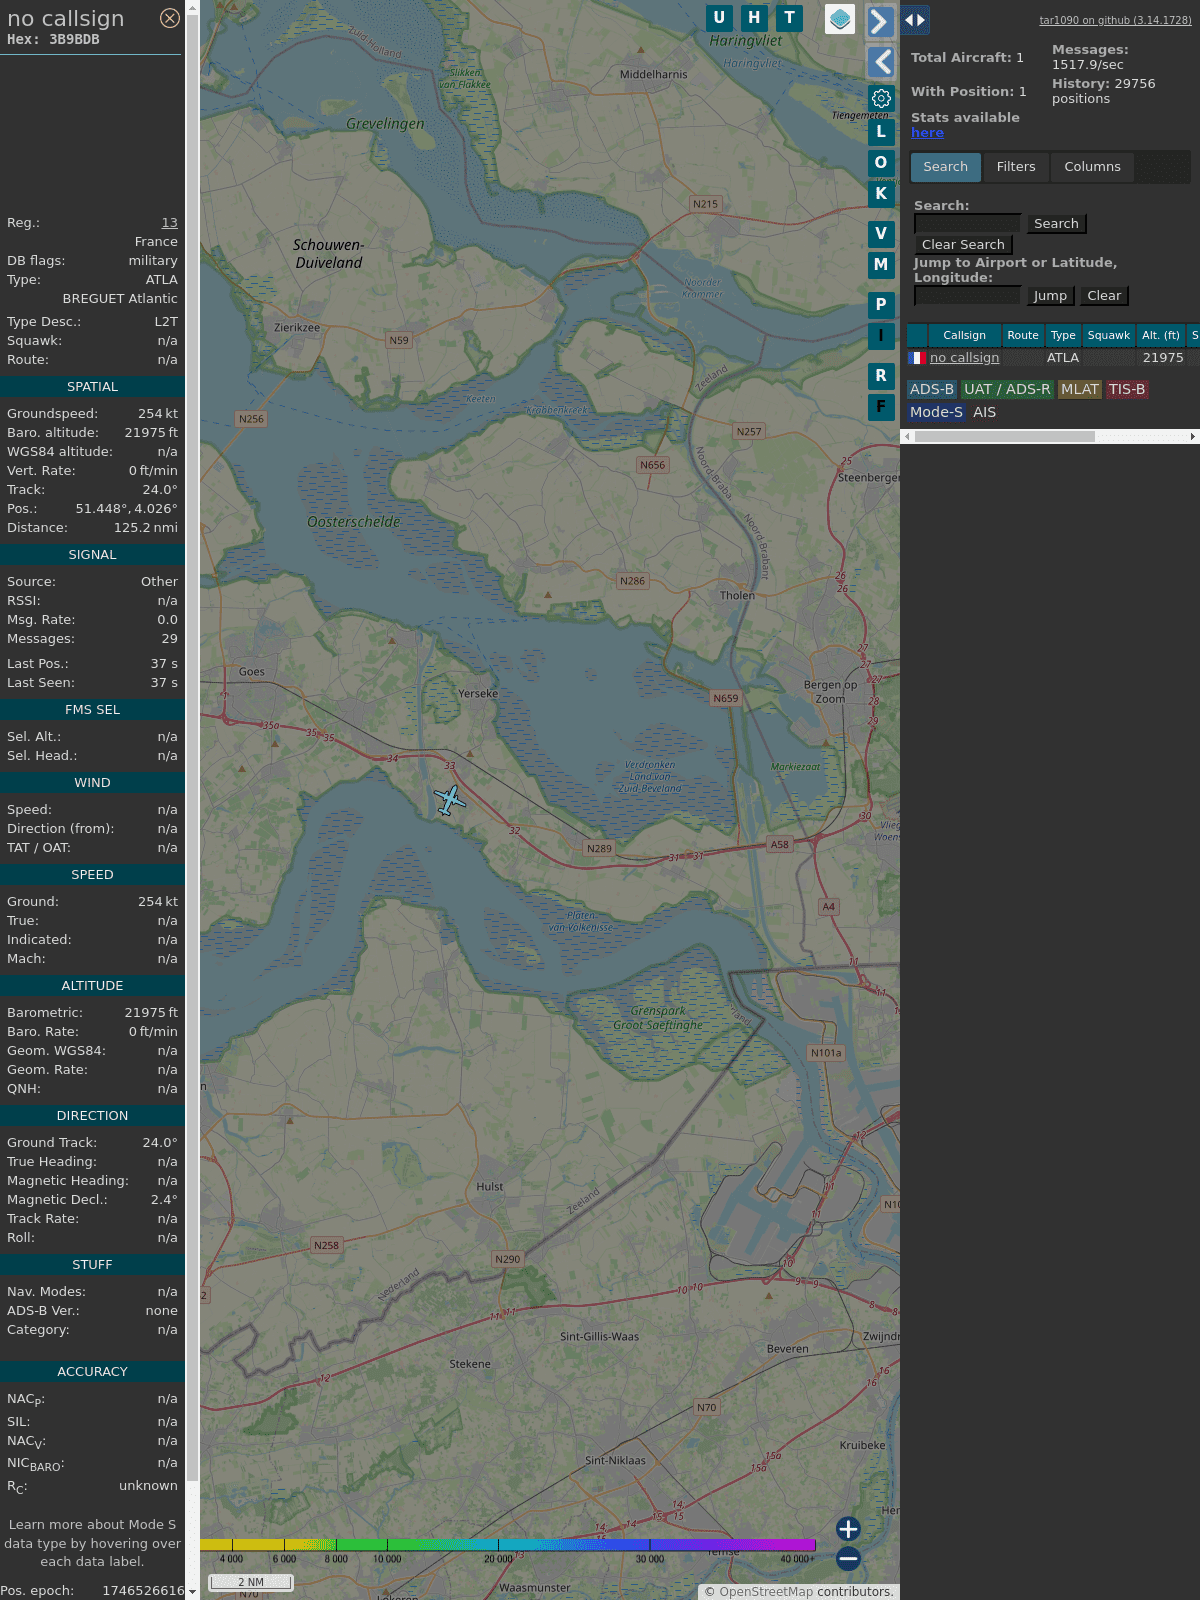Click the settings gear icon on map
Image resolution: width=1200 pixels, height=1600 pixels.
point(881,98)
